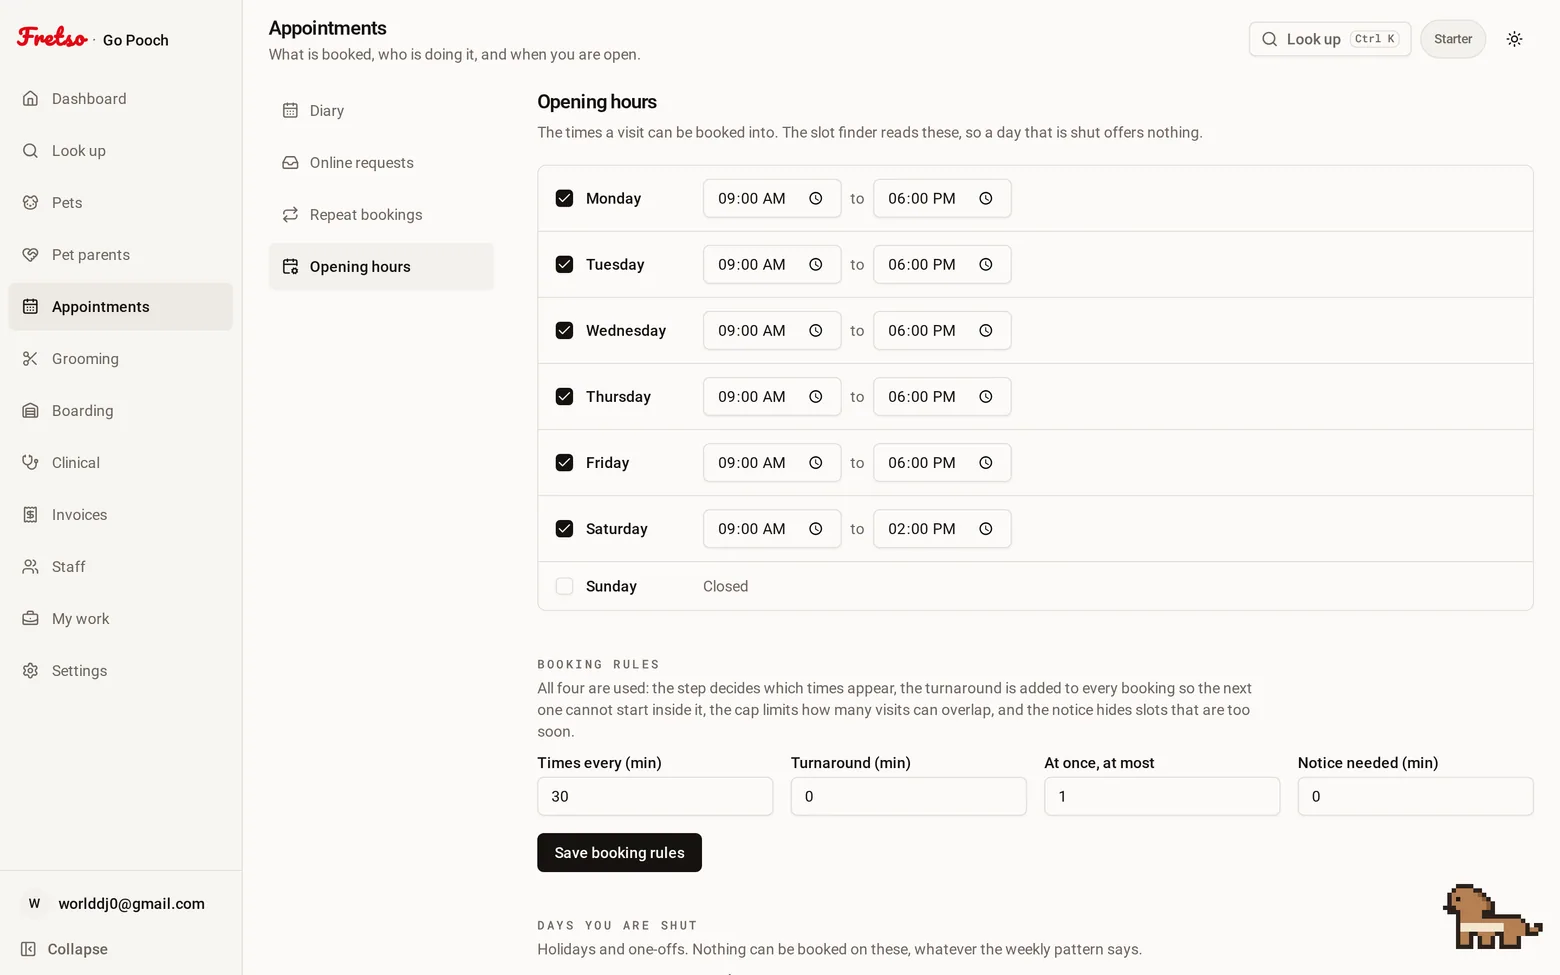The image size is (1560, 975).
Task: Click the Fretso logo
Action: [52, 38]
